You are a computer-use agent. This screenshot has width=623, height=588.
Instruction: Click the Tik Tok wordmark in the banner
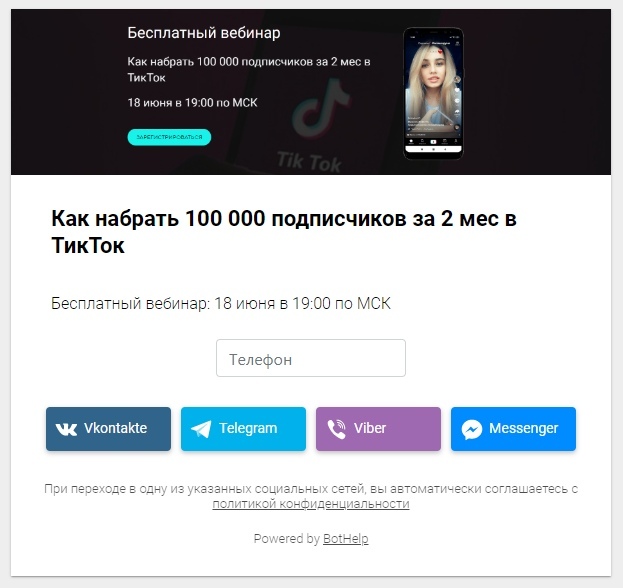coord(309,161)
